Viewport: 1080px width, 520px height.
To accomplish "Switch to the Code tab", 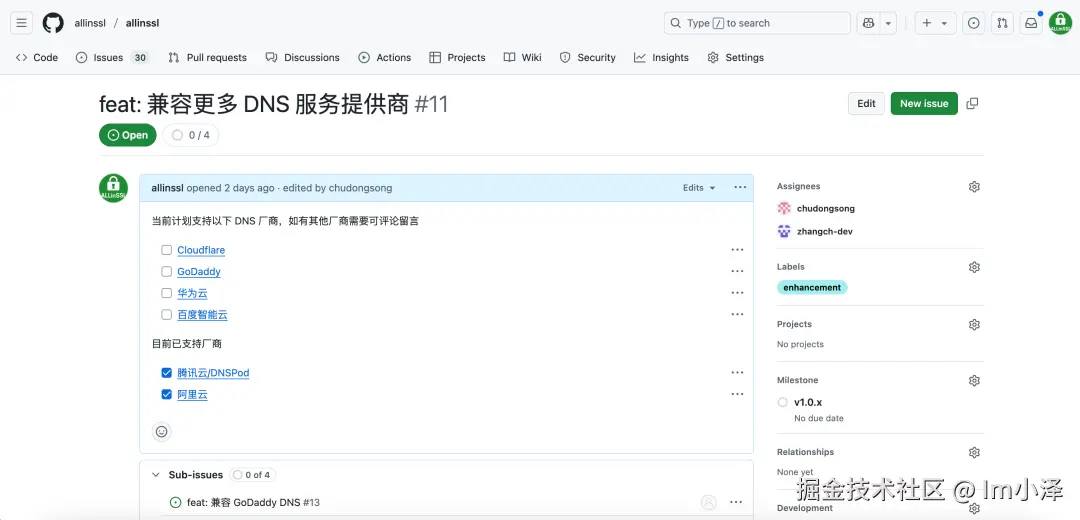I will click(x=37, y=57).
